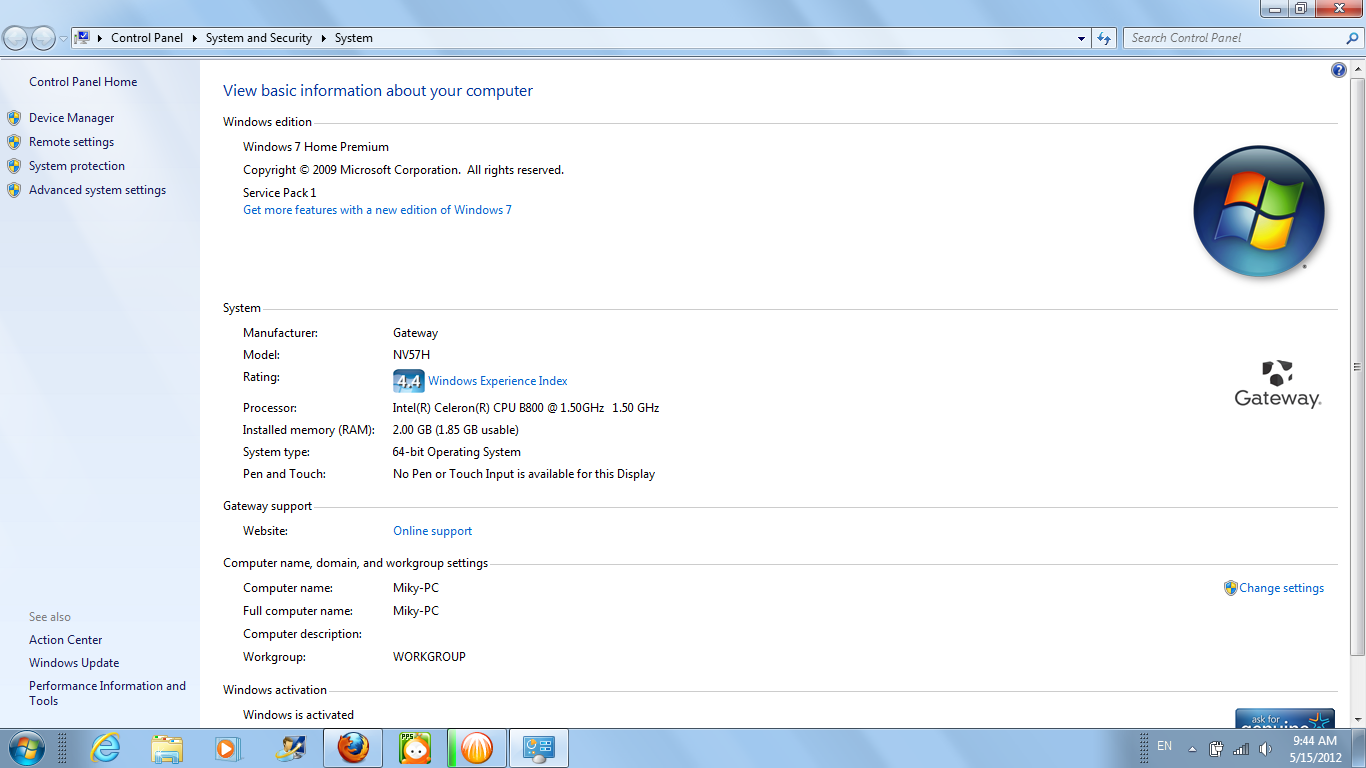Click the WORKGROUP value text
Viewport: 1366px width, 768px height.
[x=429, y=657]
